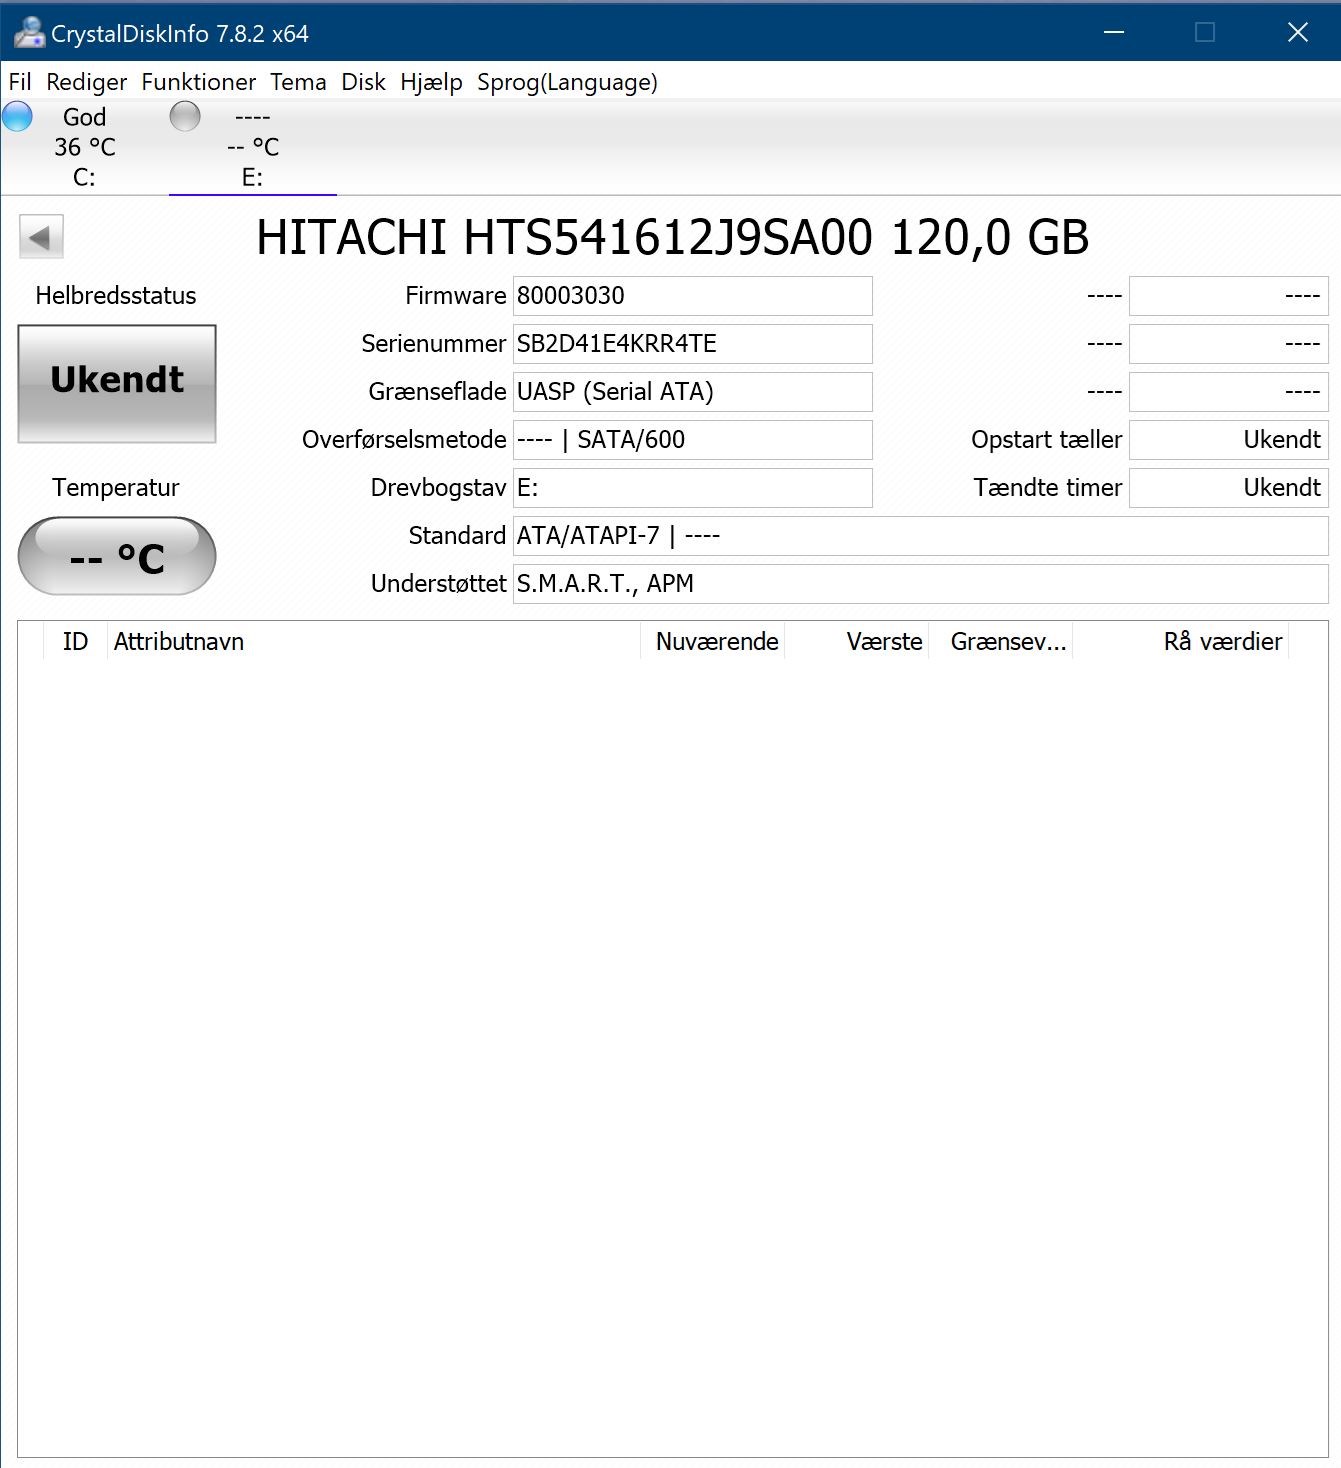This screenshot has height=1468, width=1341.
Task: Click the Temperatur label
Action: pyautogui.click(x=116, y=488)
